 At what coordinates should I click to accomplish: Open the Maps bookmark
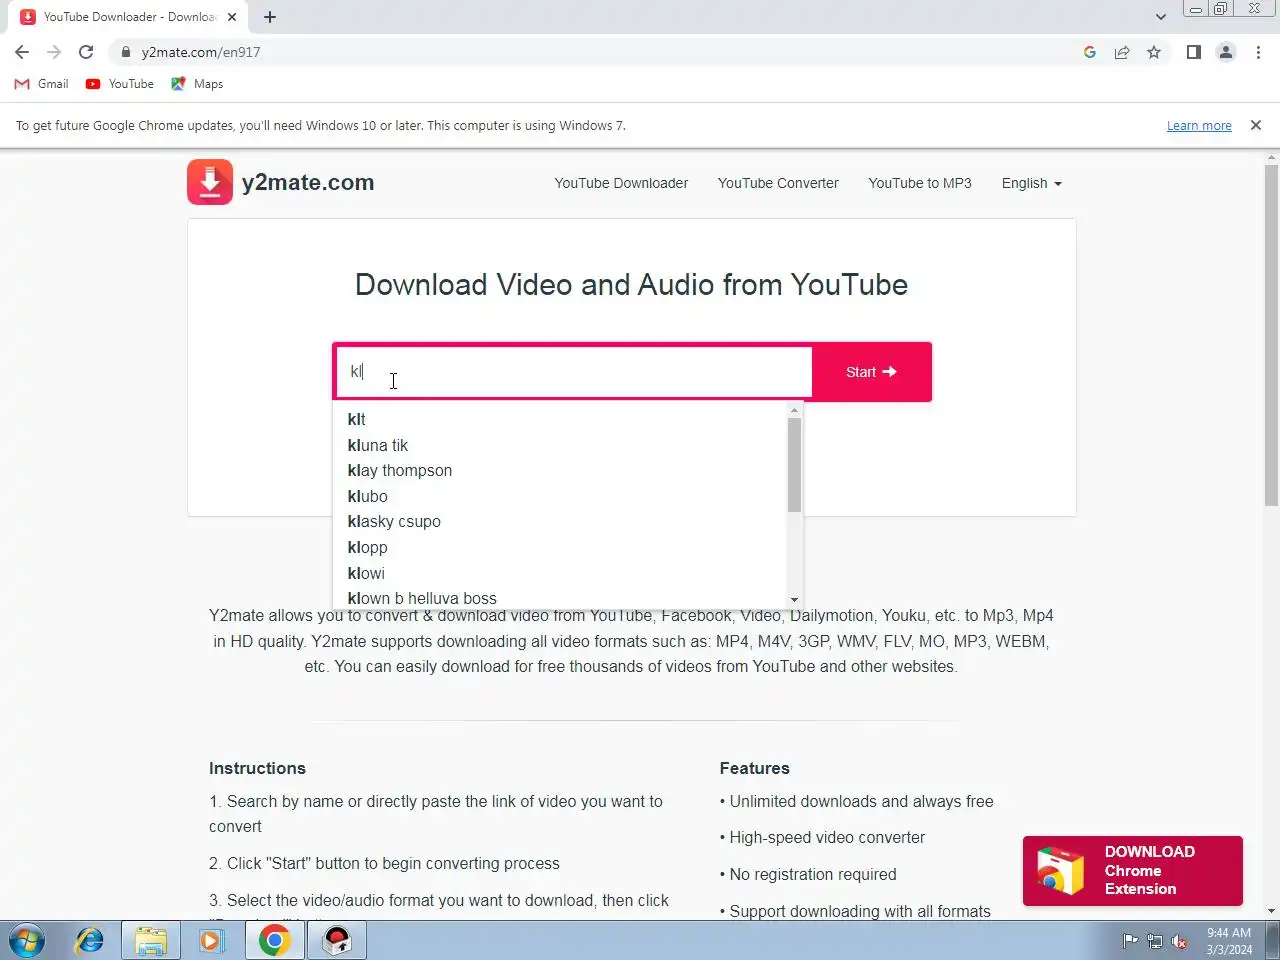197,84
